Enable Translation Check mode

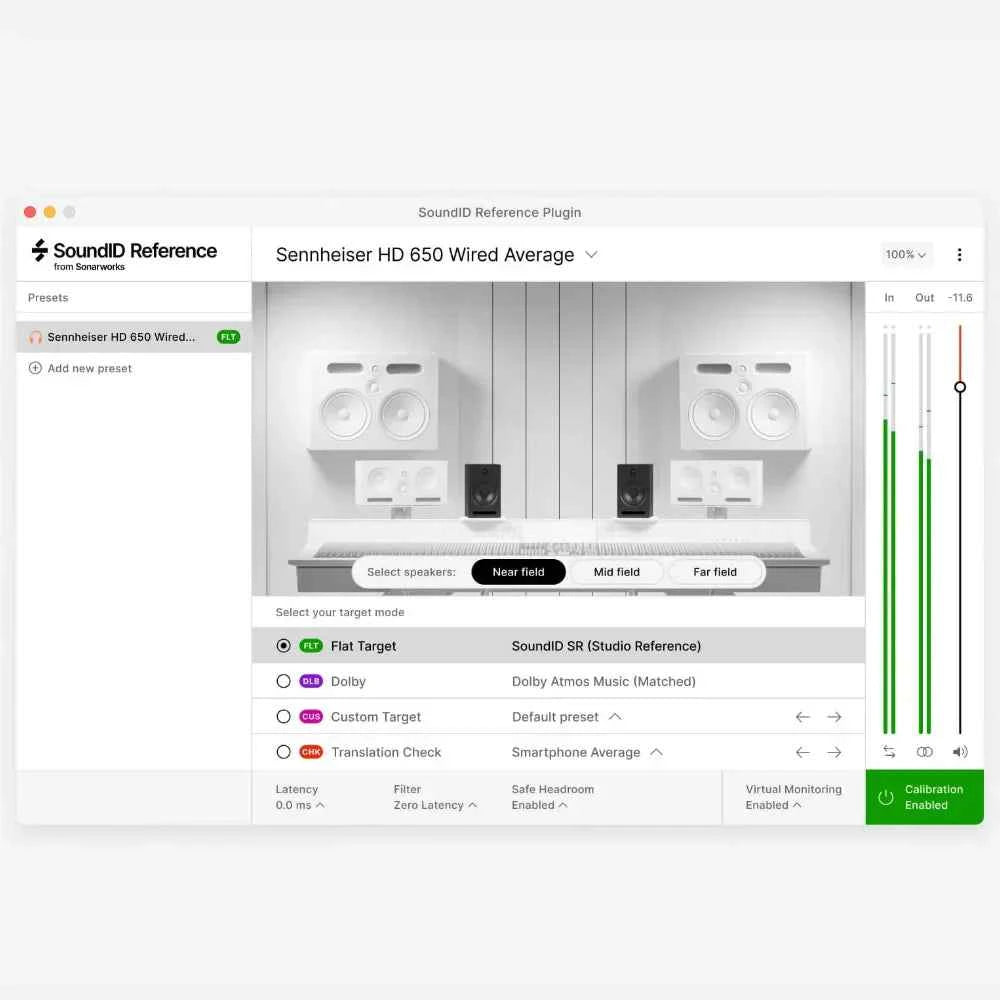coord(283,752)
